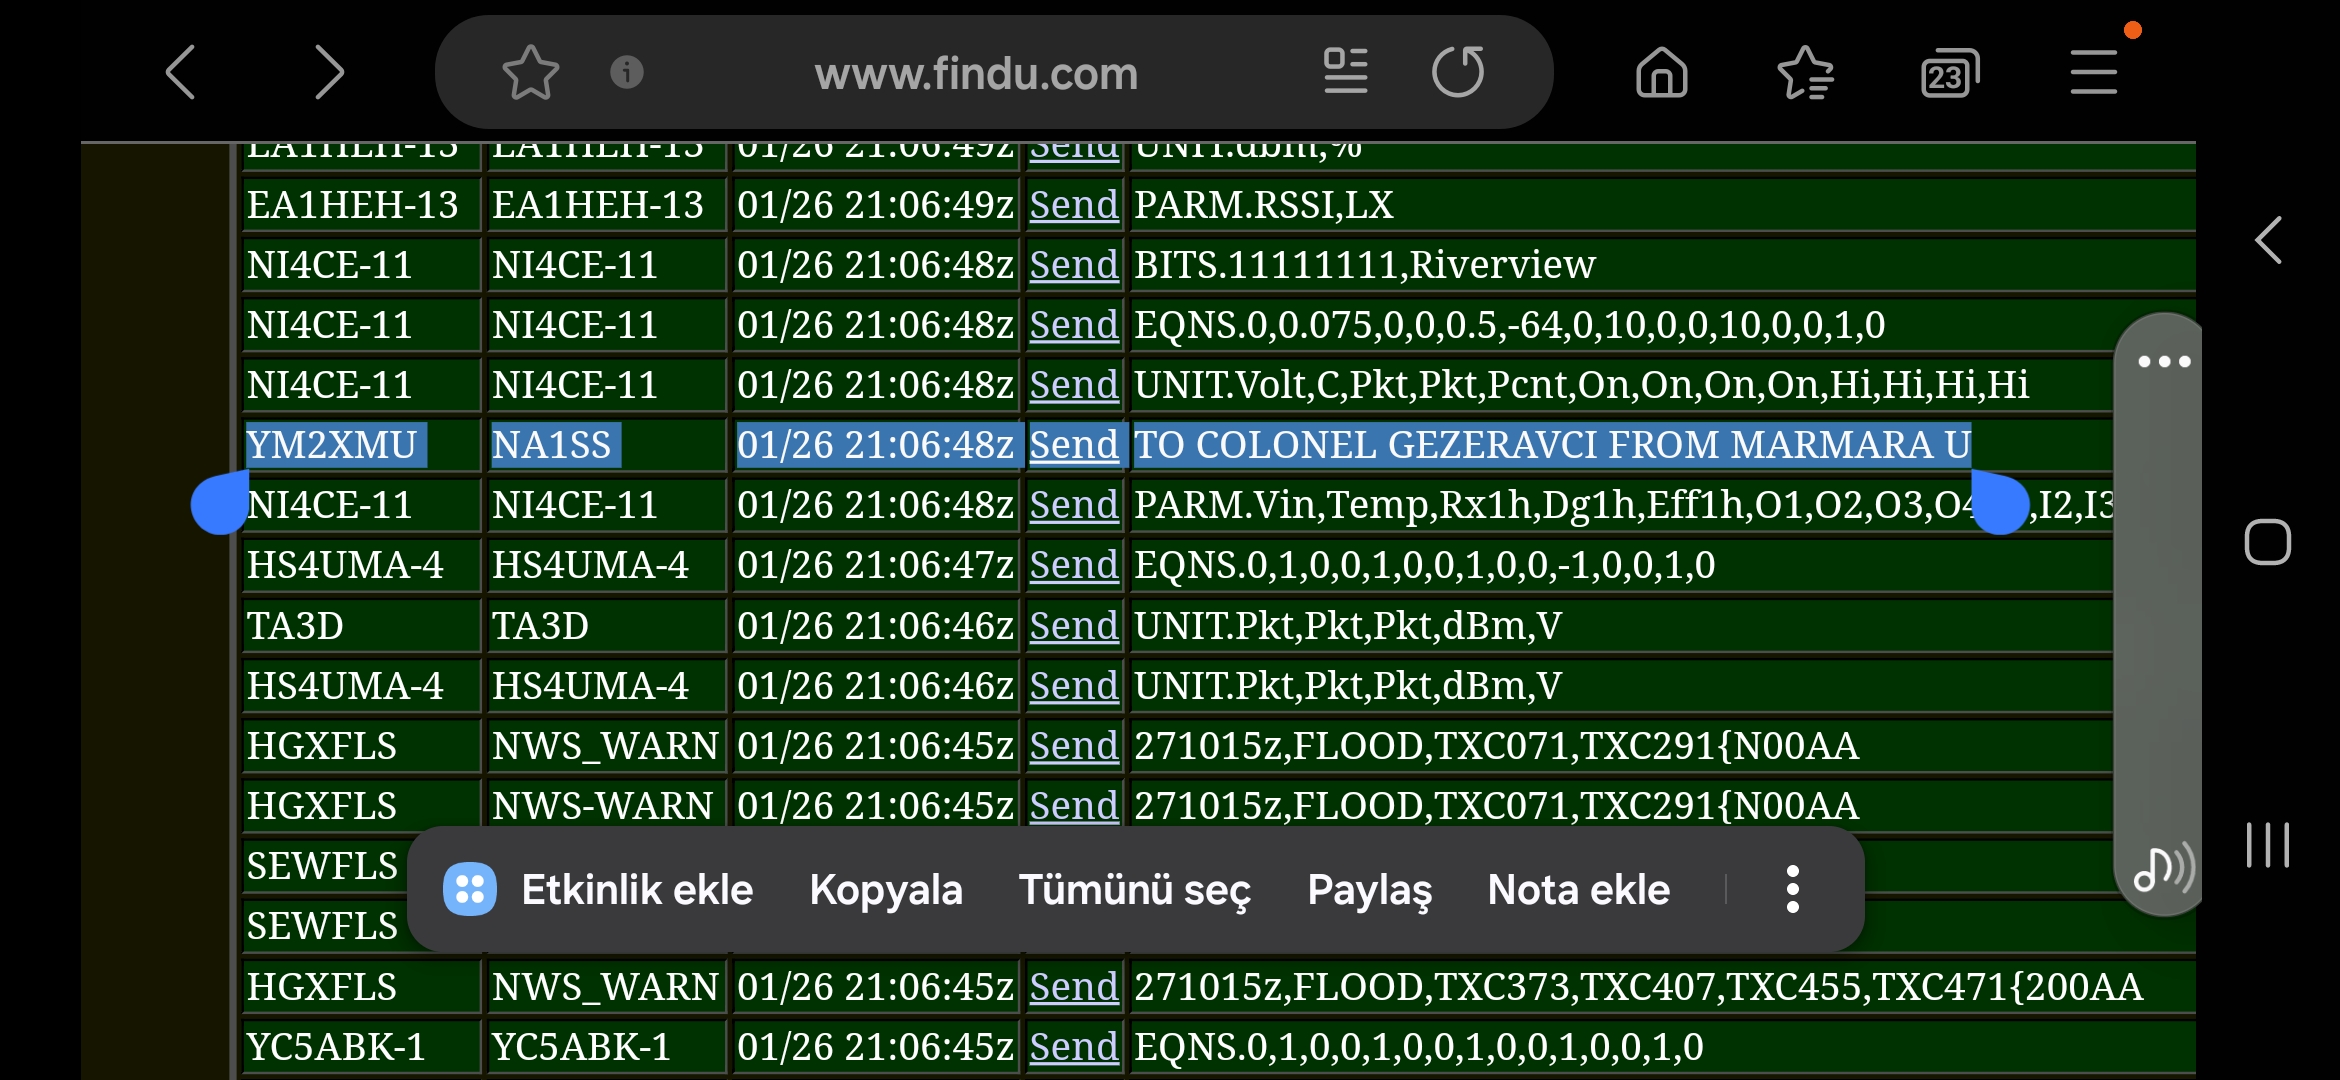The width and height of the screenshot is (2340, 1080).
Task: Click Send link in TA3D row
Action: coord(1074,626)
